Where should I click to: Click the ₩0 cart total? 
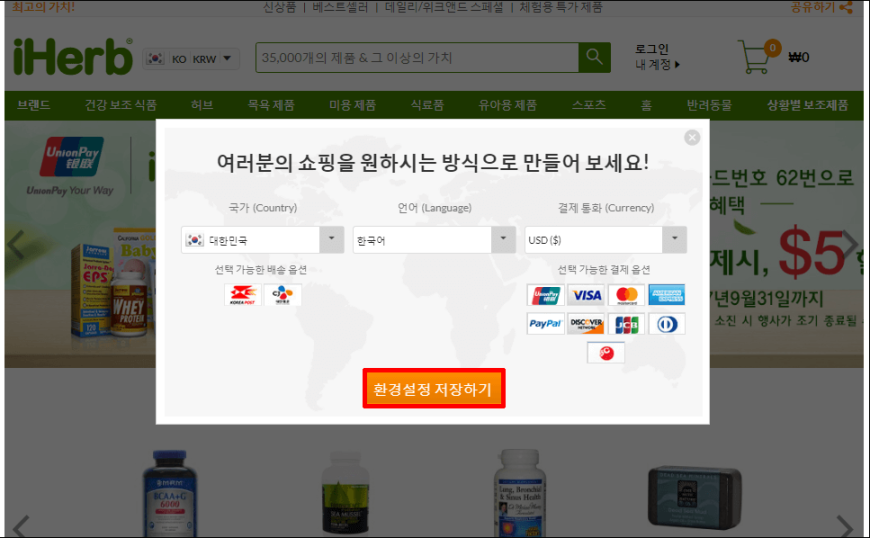(x=799, y=57)
